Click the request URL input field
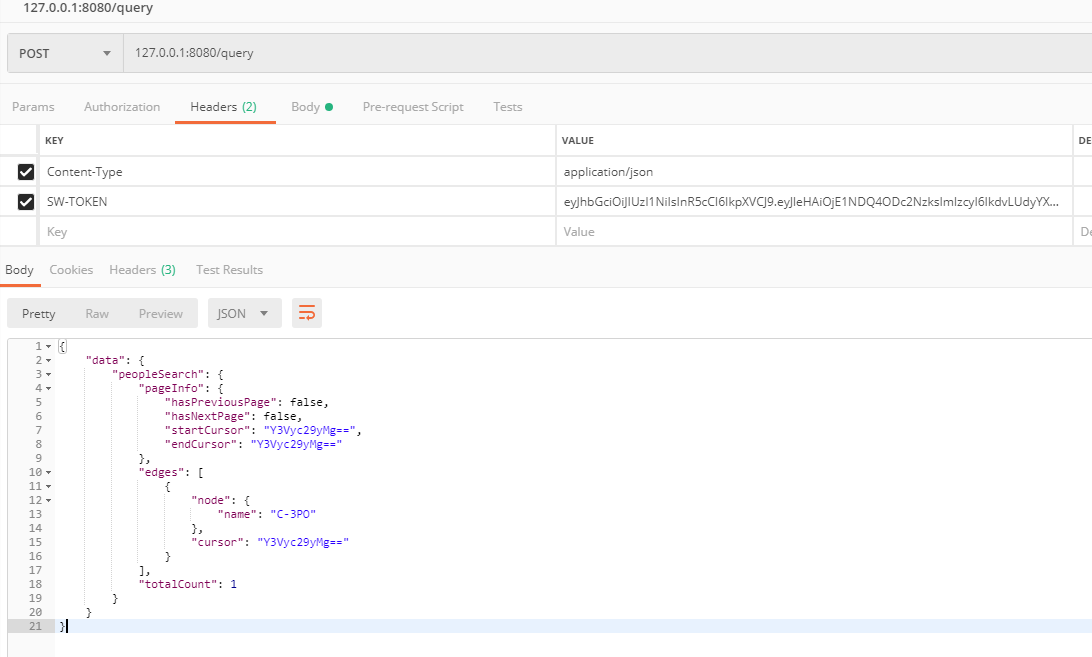Image resolution: width=1092 pixels, height=657 pixels. click(x=607, y=53)
